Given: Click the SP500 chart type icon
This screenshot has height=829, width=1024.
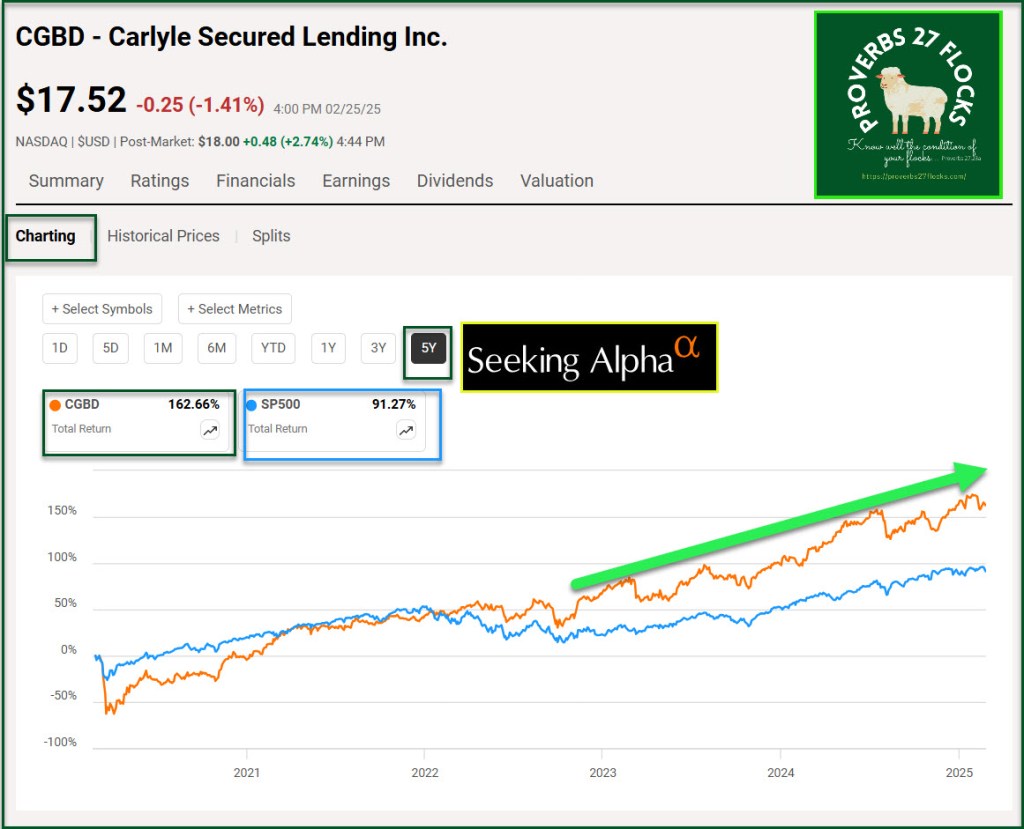Looking at the screenshot, I should pos(406,431).
